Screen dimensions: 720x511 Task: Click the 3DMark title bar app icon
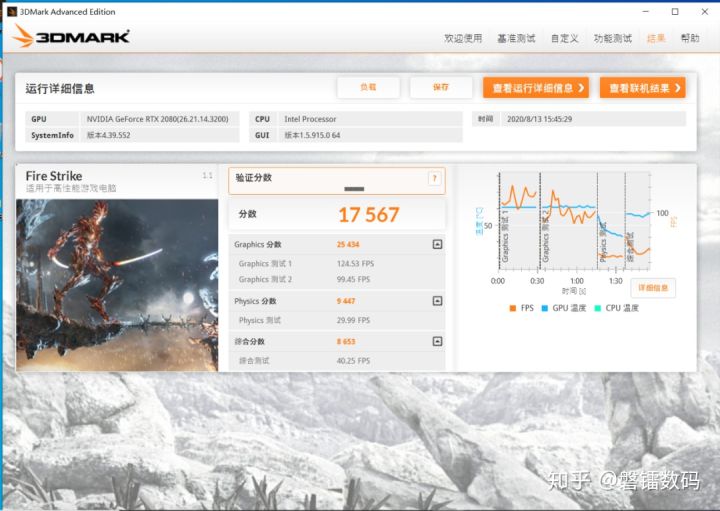pos(12,11)
